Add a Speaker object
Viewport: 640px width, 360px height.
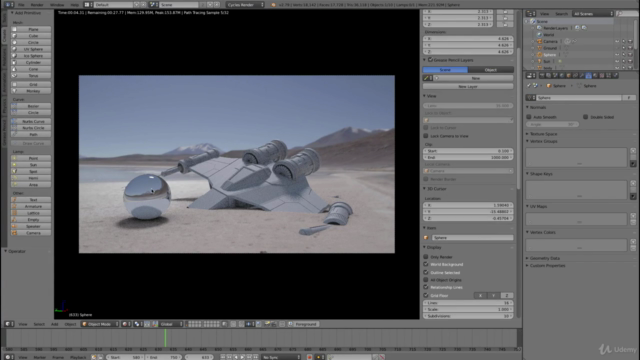pos(31,226)
